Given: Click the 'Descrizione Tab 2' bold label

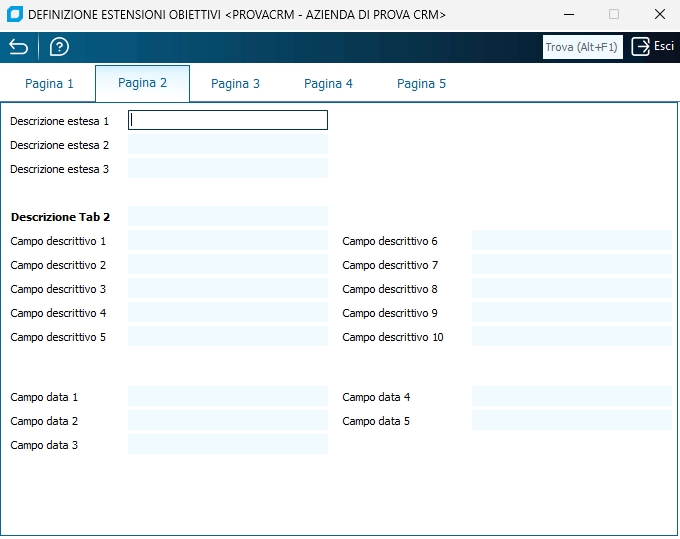Looking at the screenshot, I should 60,217.
